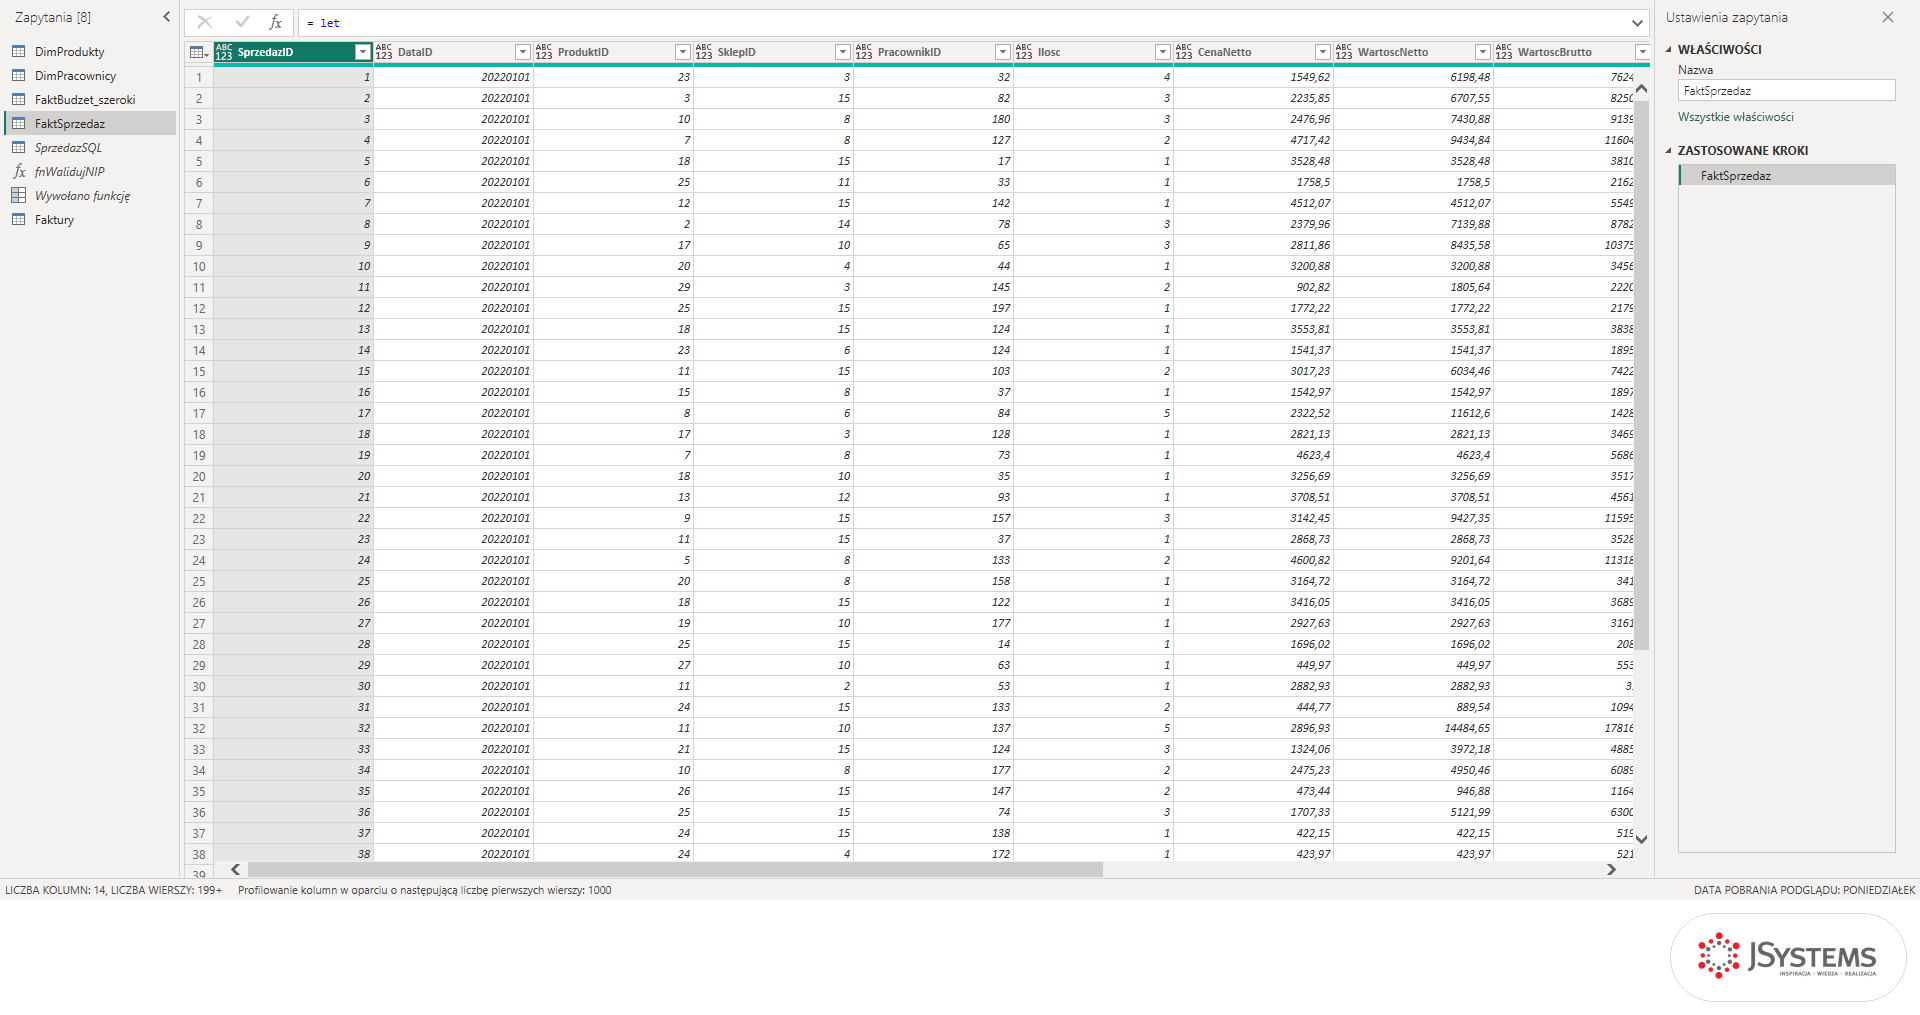Select the FaktSprzedaz applied step
Screen dimensions: 1920x1015
[x=1787, y=176]
